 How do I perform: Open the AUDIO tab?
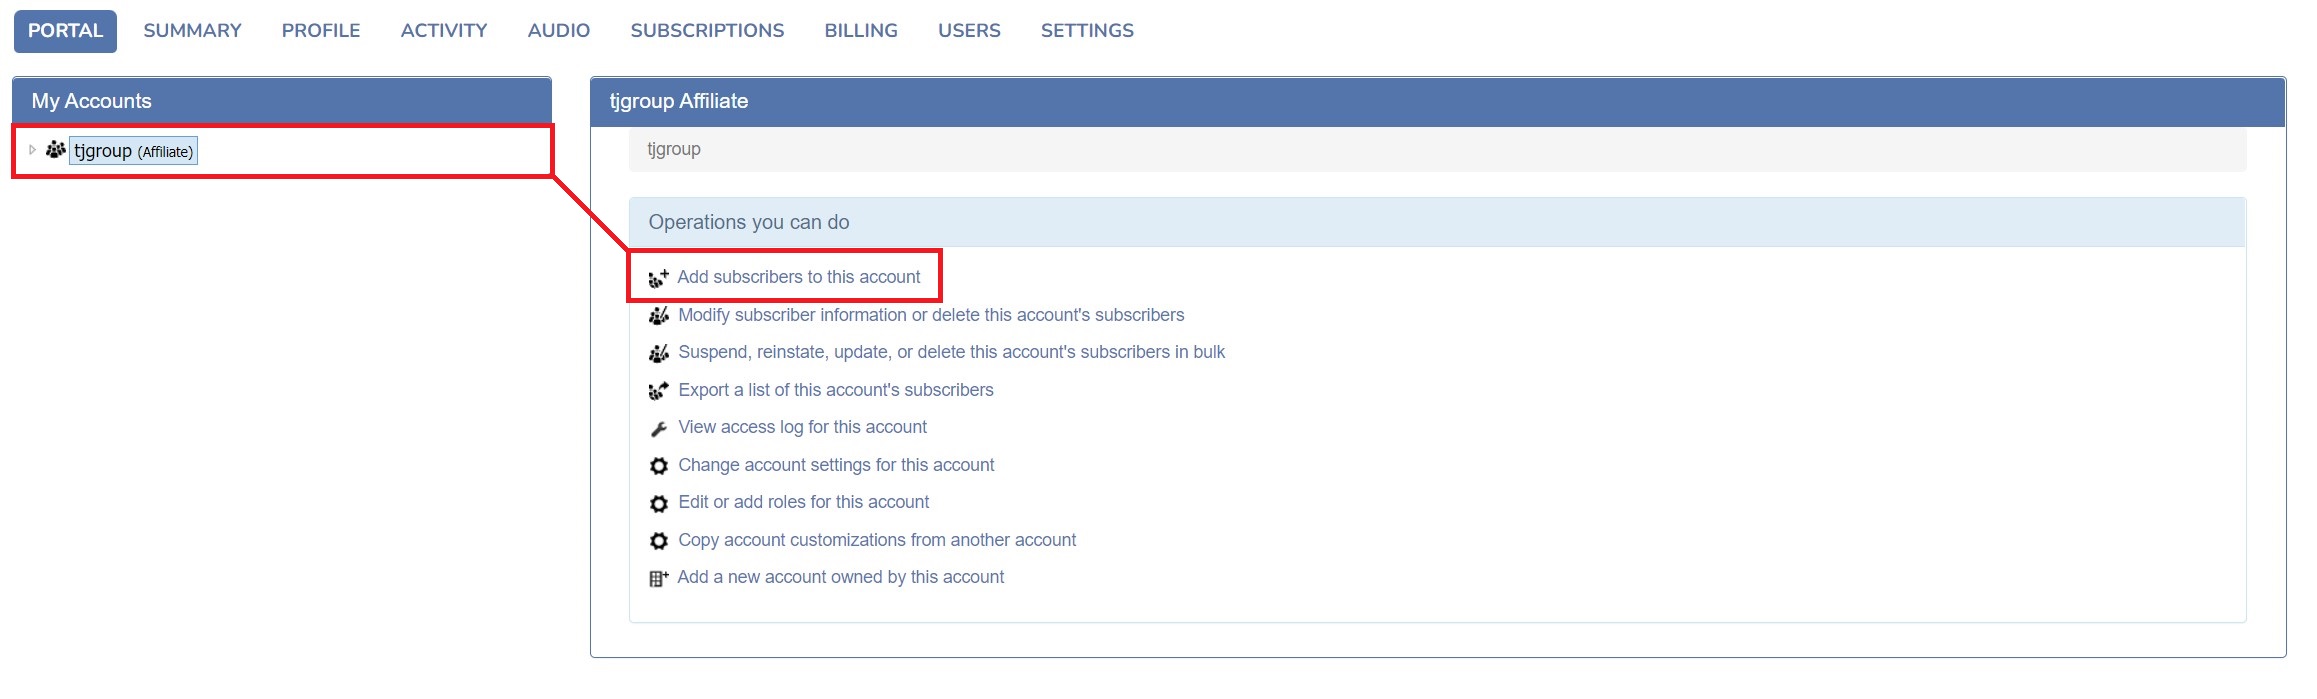pos(558,31)
